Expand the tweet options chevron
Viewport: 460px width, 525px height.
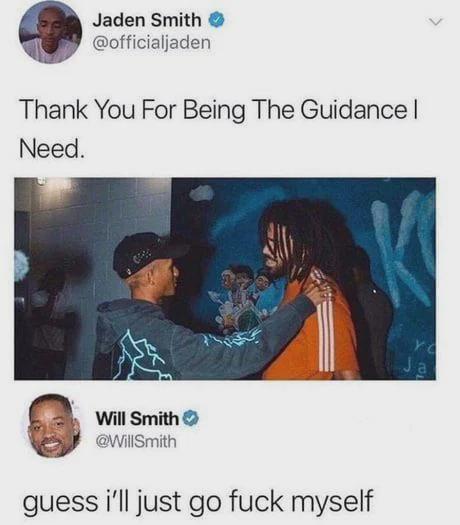[x=436, y=22]
